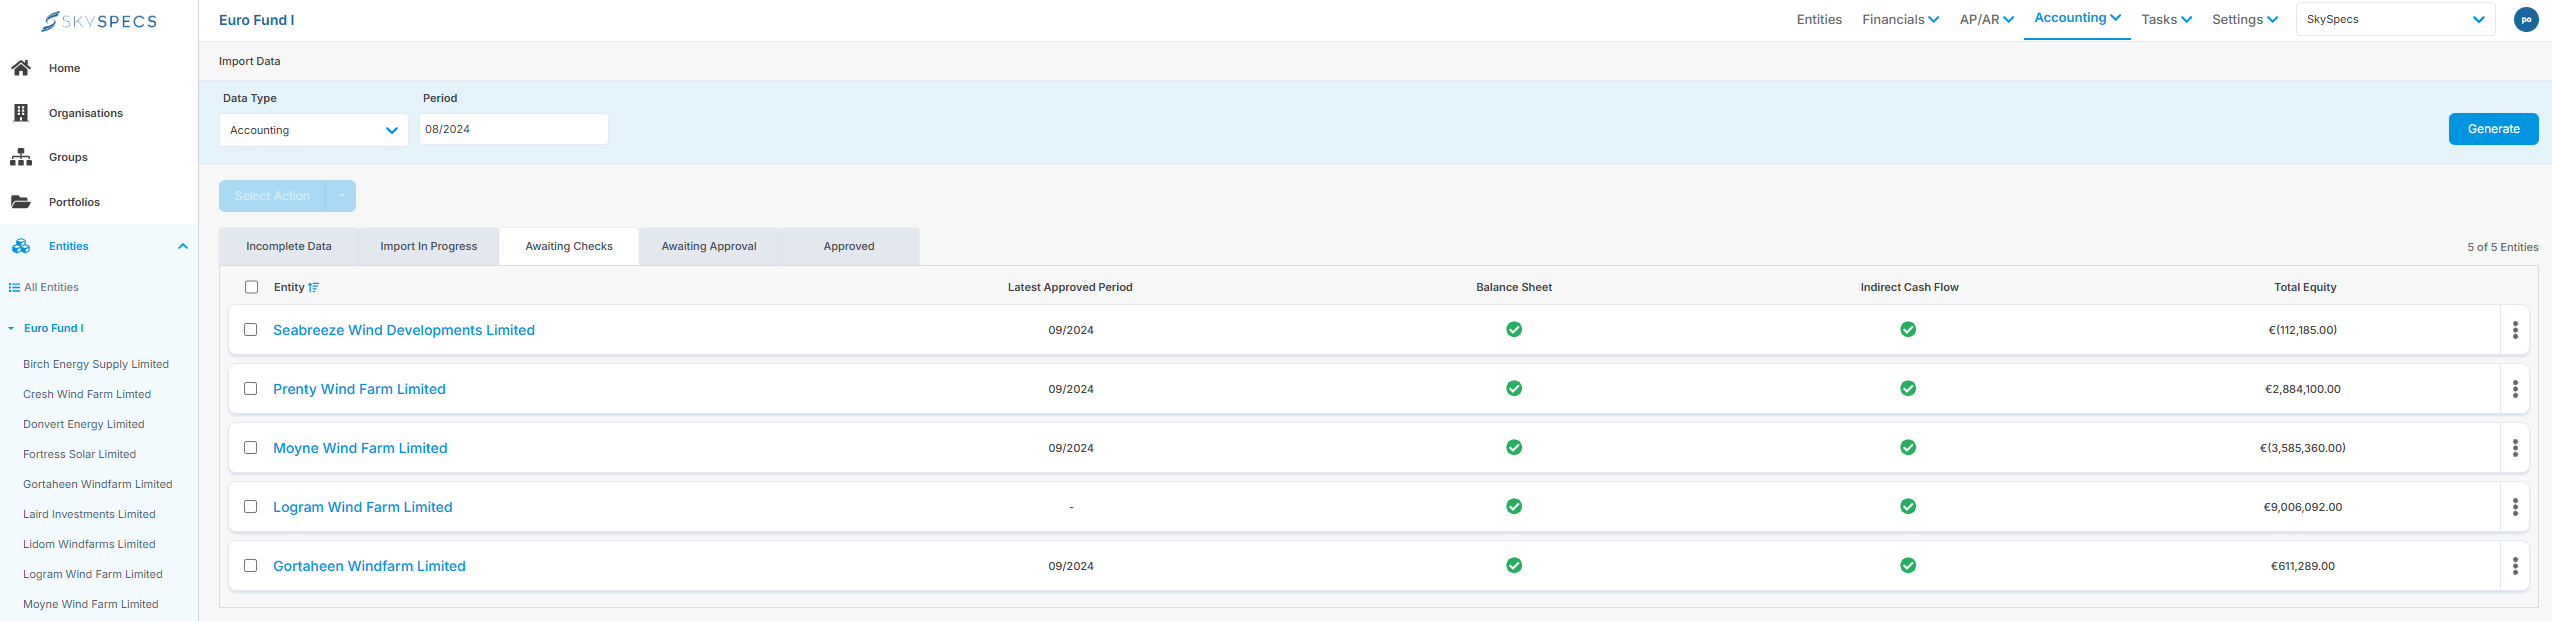Check Seabreeze Wind Developments Limited row

pos(250,329)
